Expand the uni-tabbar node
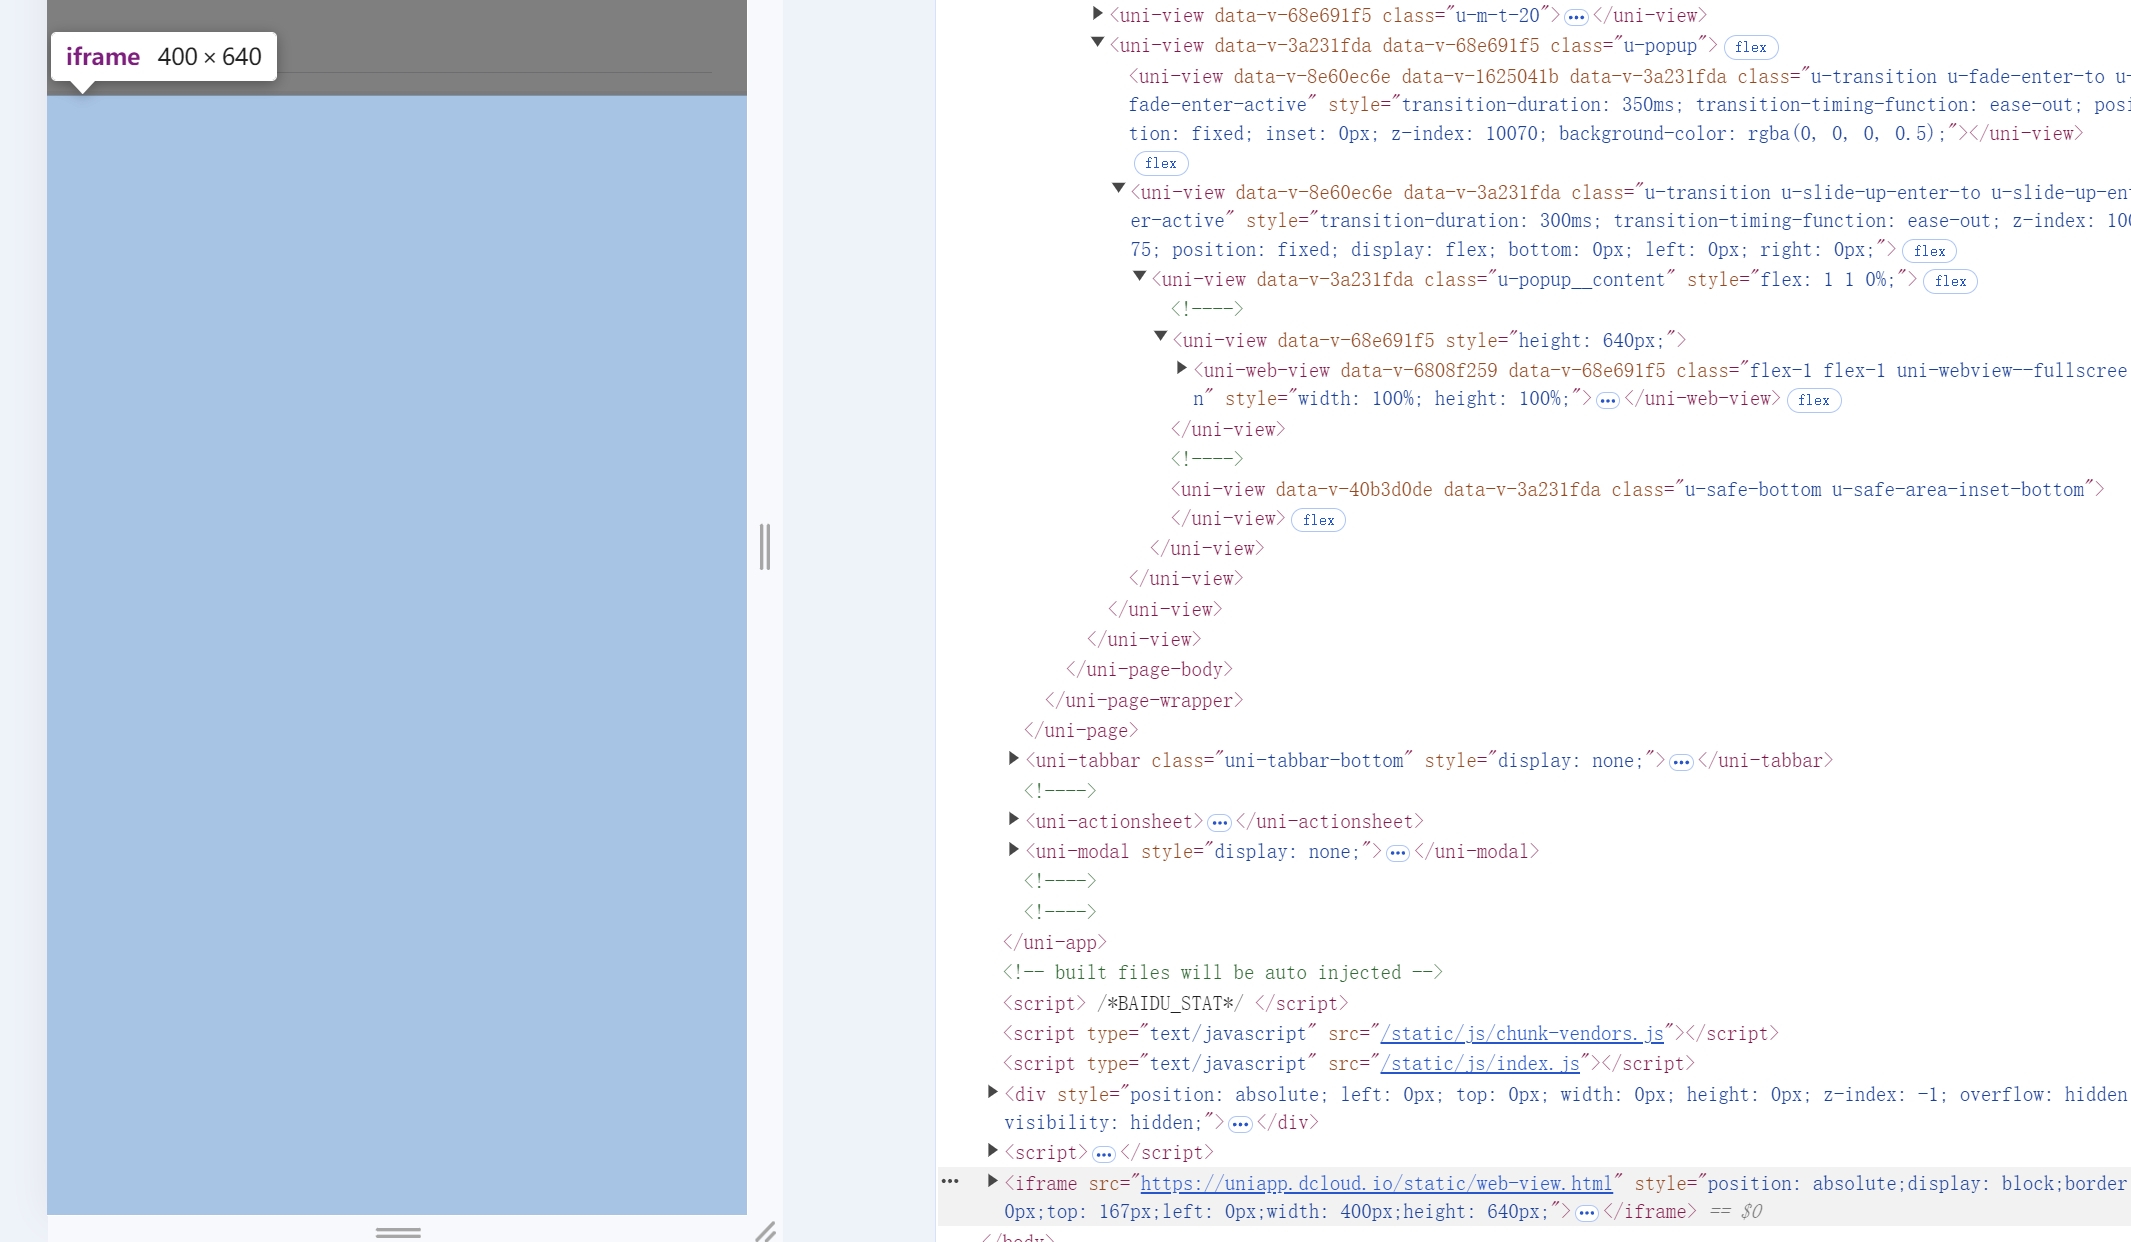Image resolution: width=2131 pixels, height=1242 pixels. click(x=1013, y=759)
